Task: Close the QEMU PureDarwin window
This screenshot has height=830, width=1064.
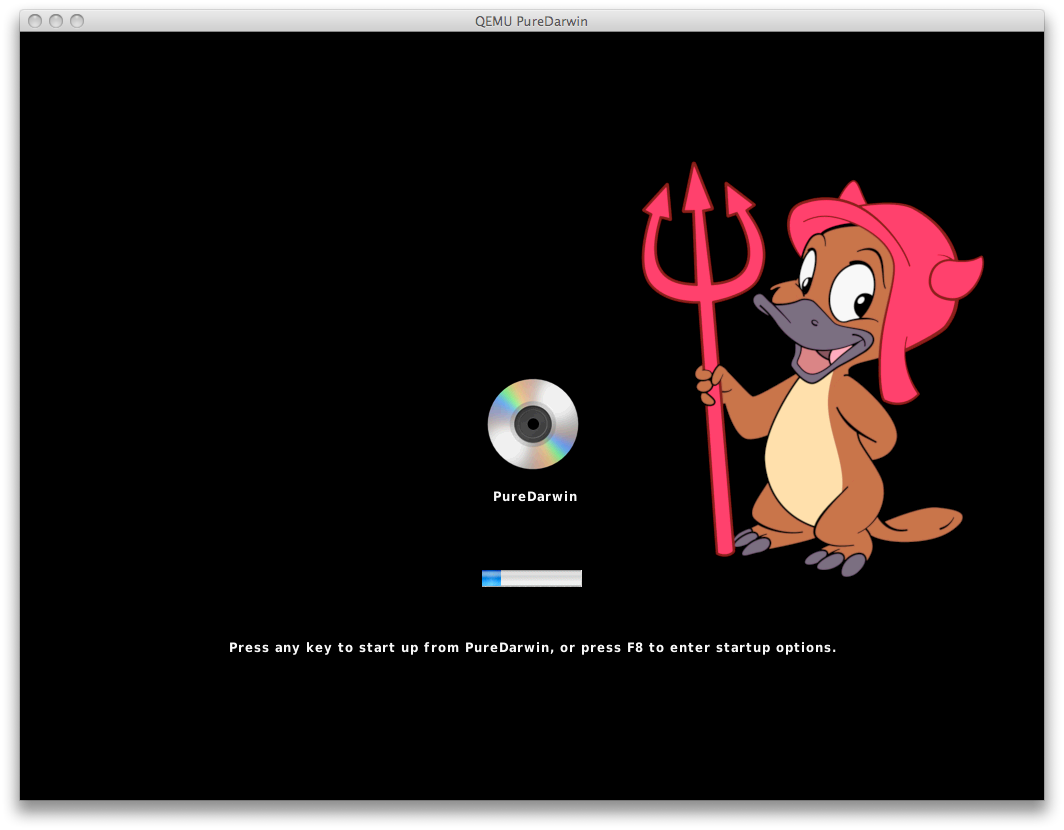Action: tap(35, 21)
